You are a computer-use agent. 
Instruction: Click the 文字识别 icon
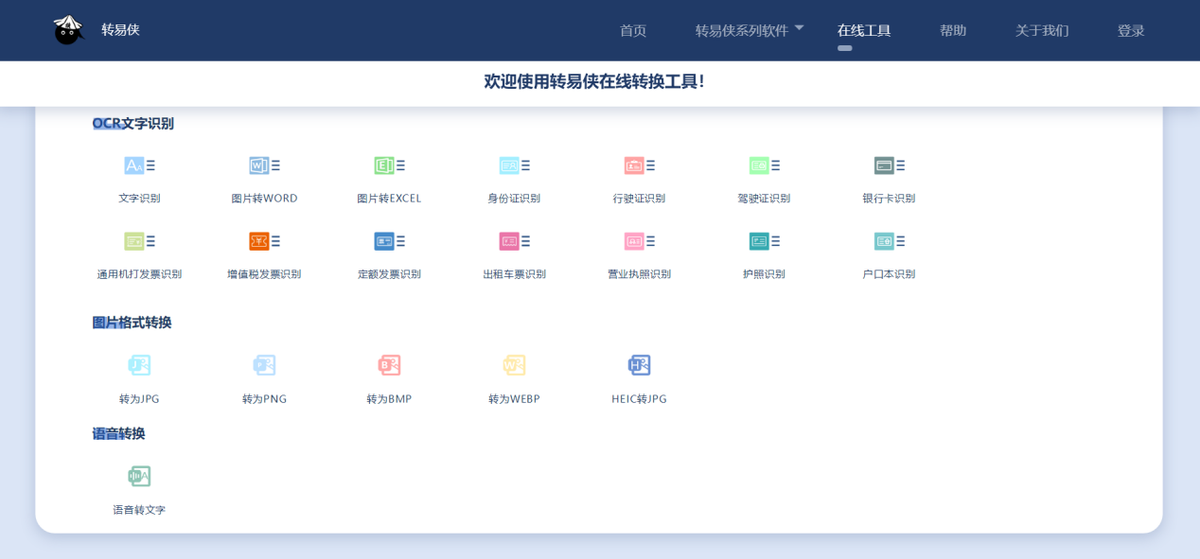[x=139, y=166]
